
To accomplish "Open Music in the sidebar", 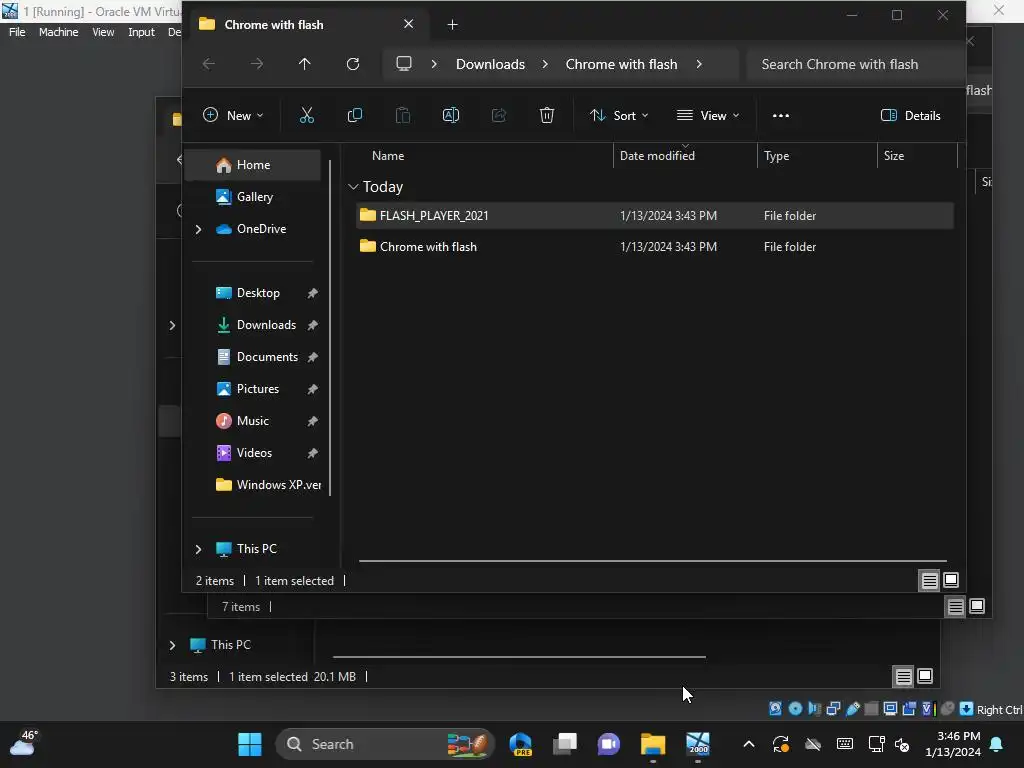I will click(253, 421).
